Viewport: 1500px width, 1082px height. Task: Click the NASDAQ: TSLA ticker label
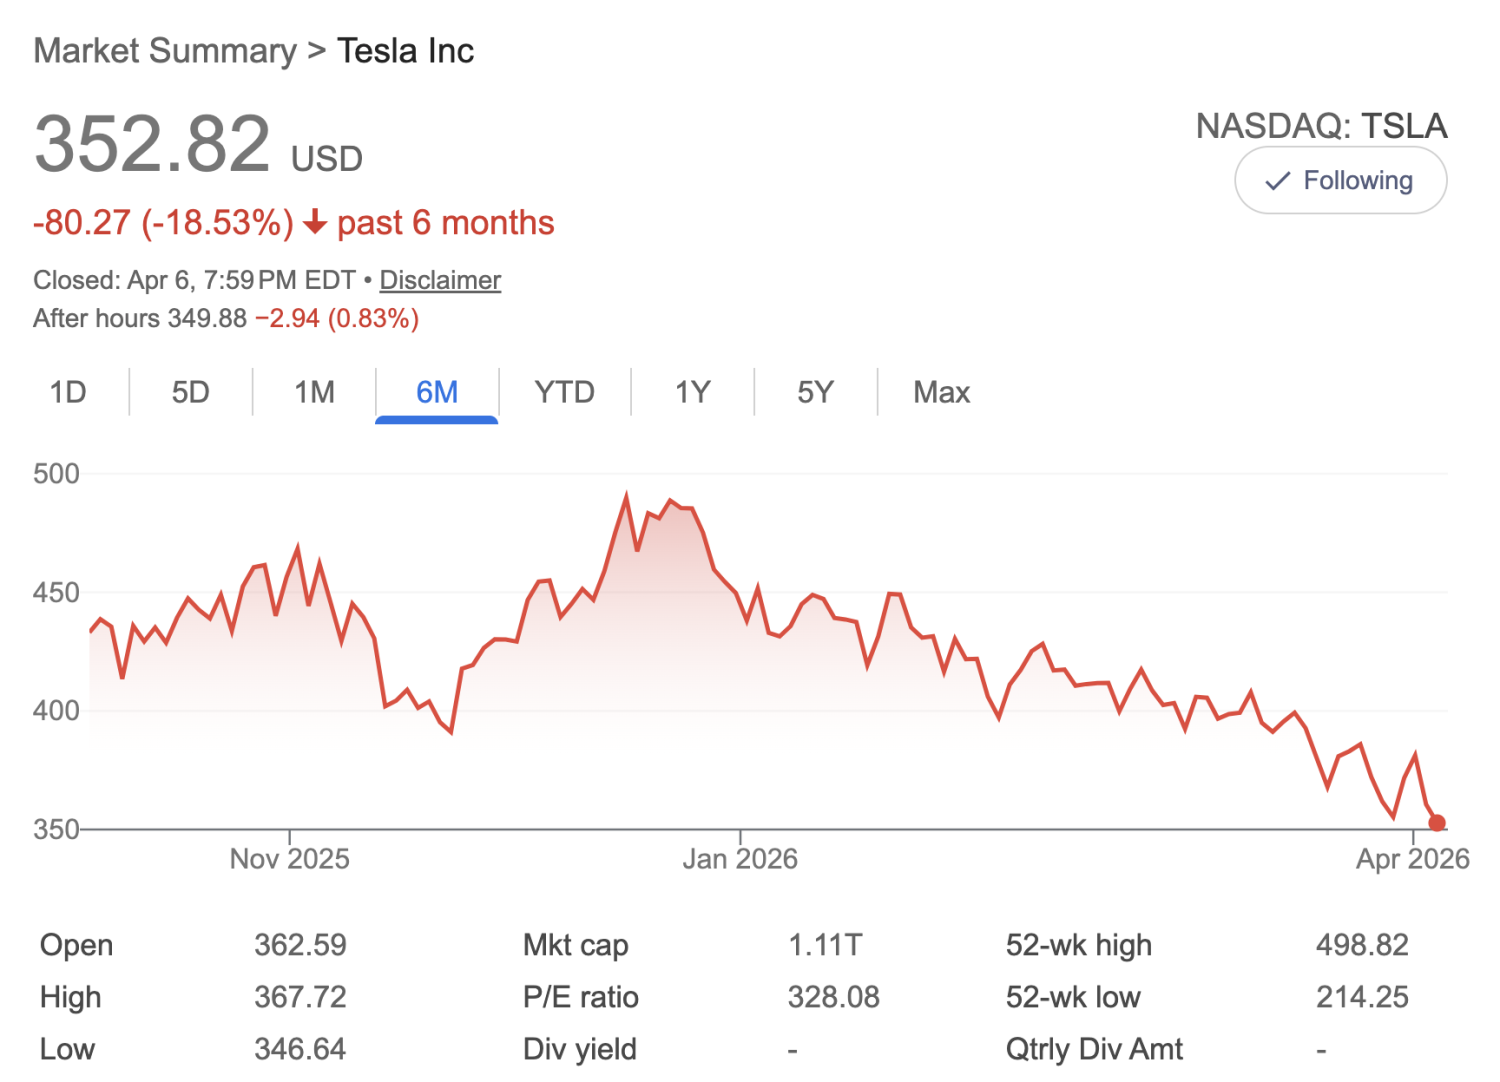point(1322,126)
